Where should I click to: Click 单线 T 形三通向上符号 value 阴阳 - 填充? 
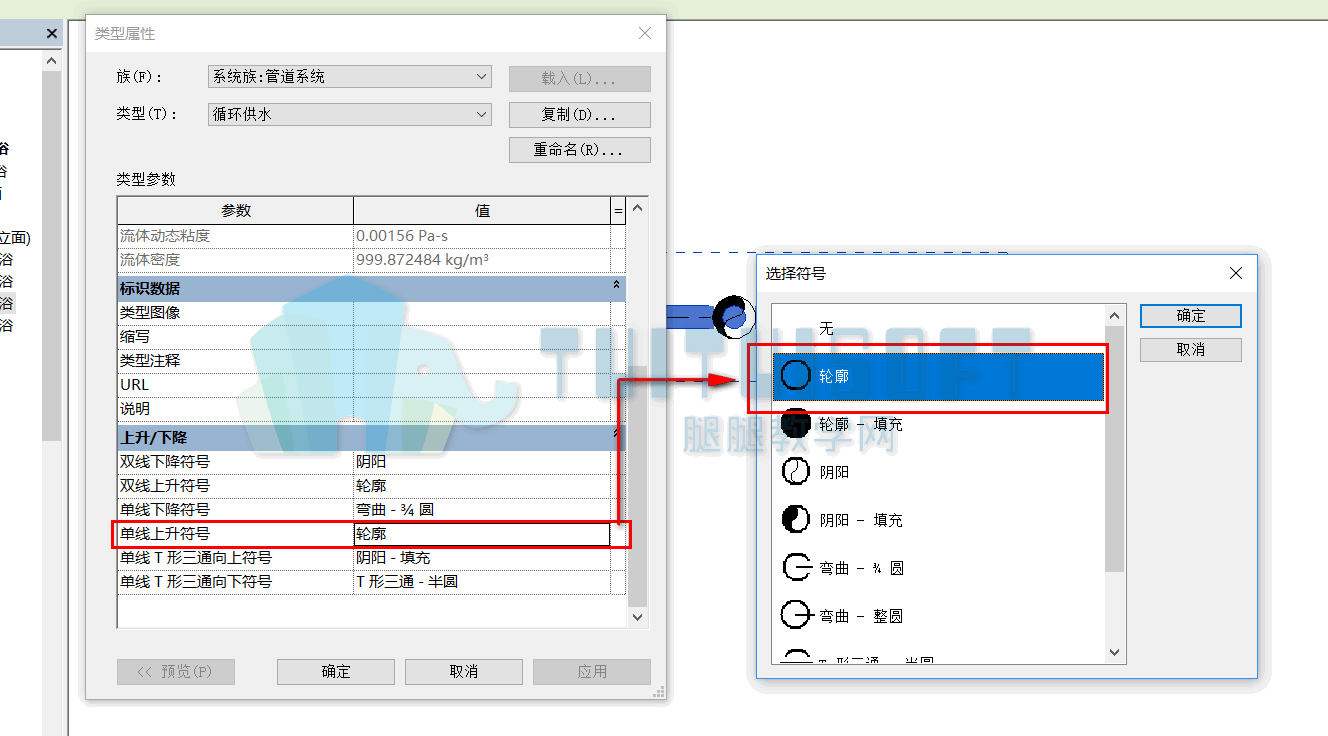(393, 558)
